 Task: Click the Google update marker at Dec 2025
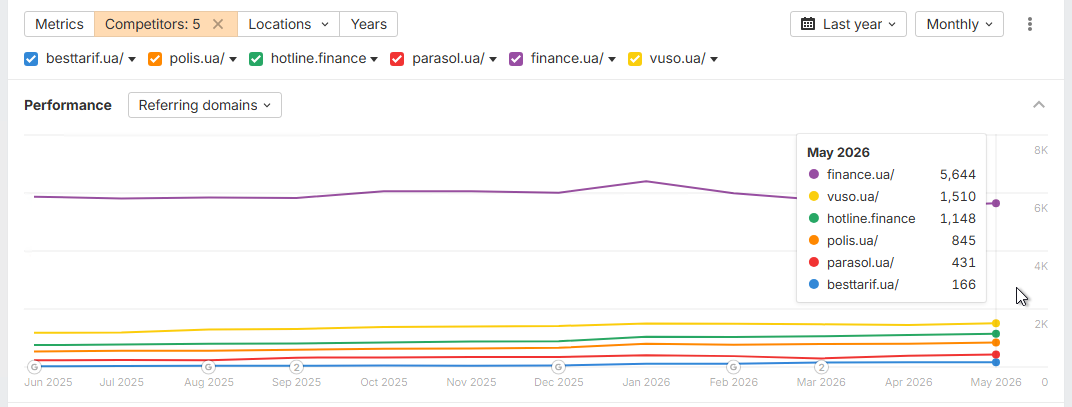559,367
